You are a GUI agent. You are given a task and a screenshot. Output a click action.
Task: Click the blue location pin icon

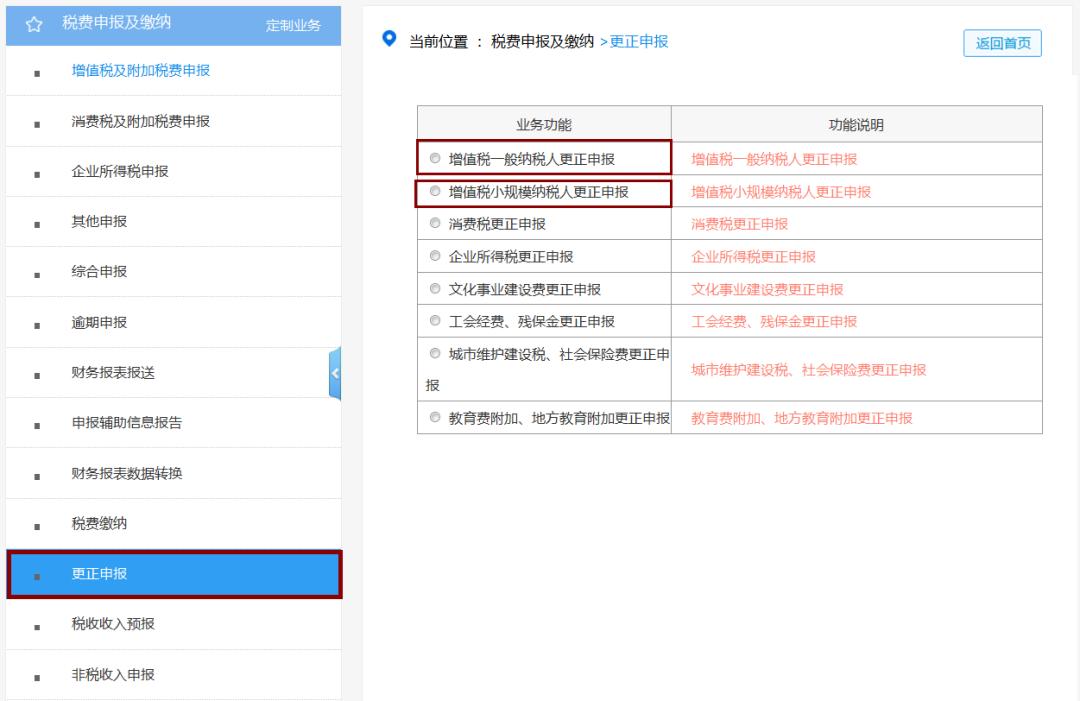[389, 42]
